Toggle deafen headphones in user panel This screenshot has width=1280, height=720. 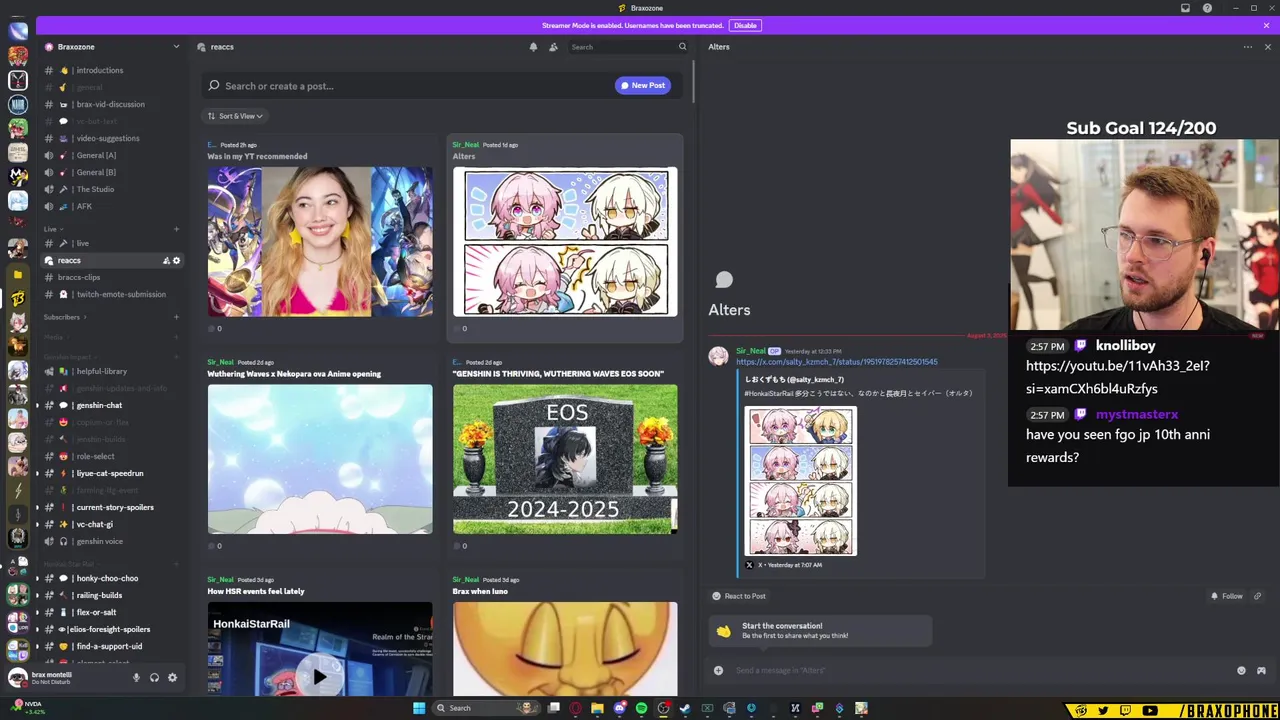coord(154,677)
